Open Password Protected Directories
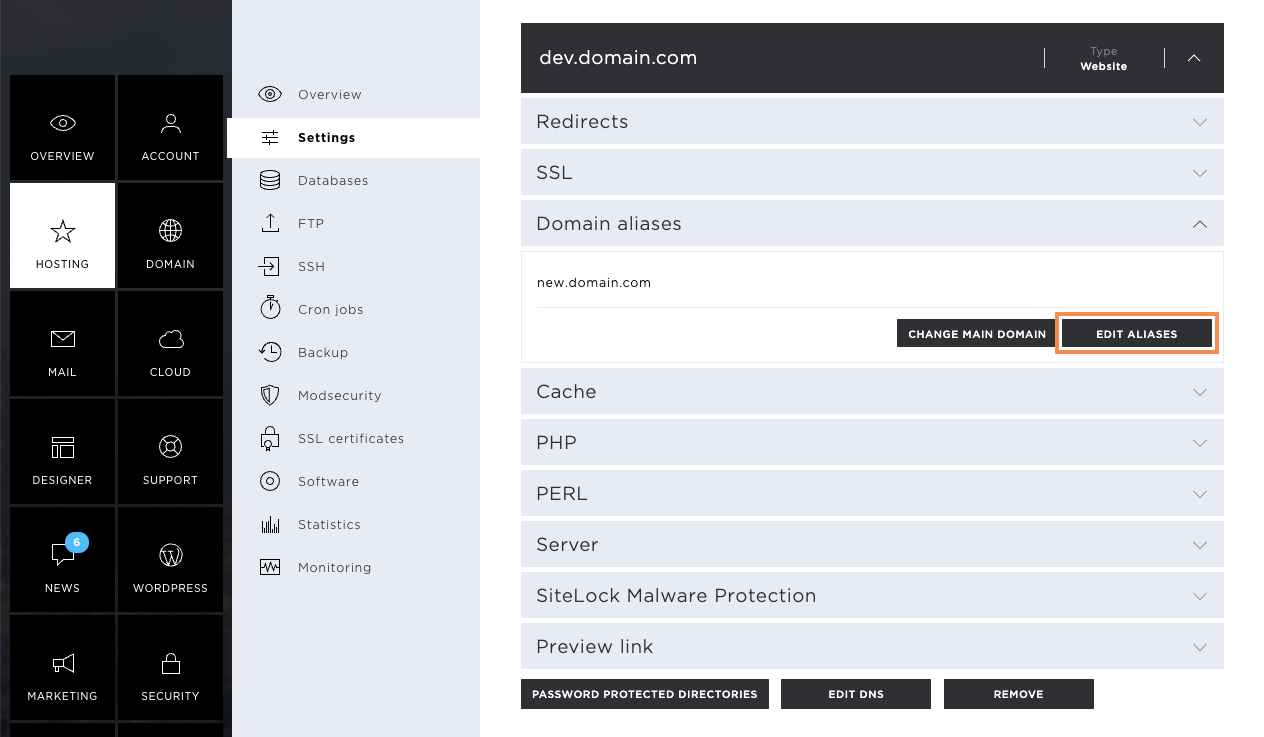Image resolution: width=1264 pixels, height=737 pixels. click(x=645, y=694)
